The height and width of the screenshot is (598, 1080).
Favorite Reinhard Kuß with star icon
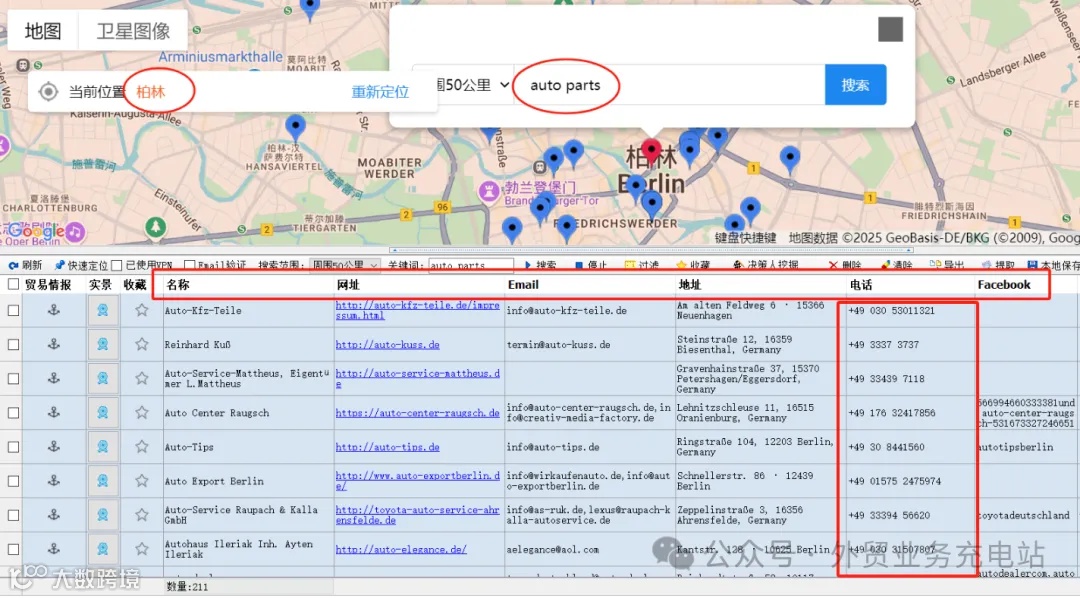click(141, 344)
